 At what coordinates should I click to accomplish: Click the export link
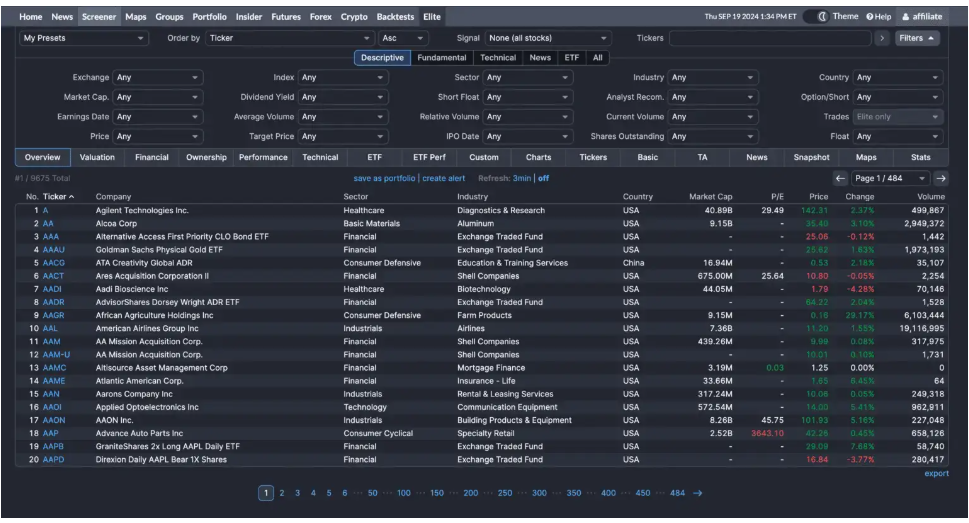tap(936, 474)
